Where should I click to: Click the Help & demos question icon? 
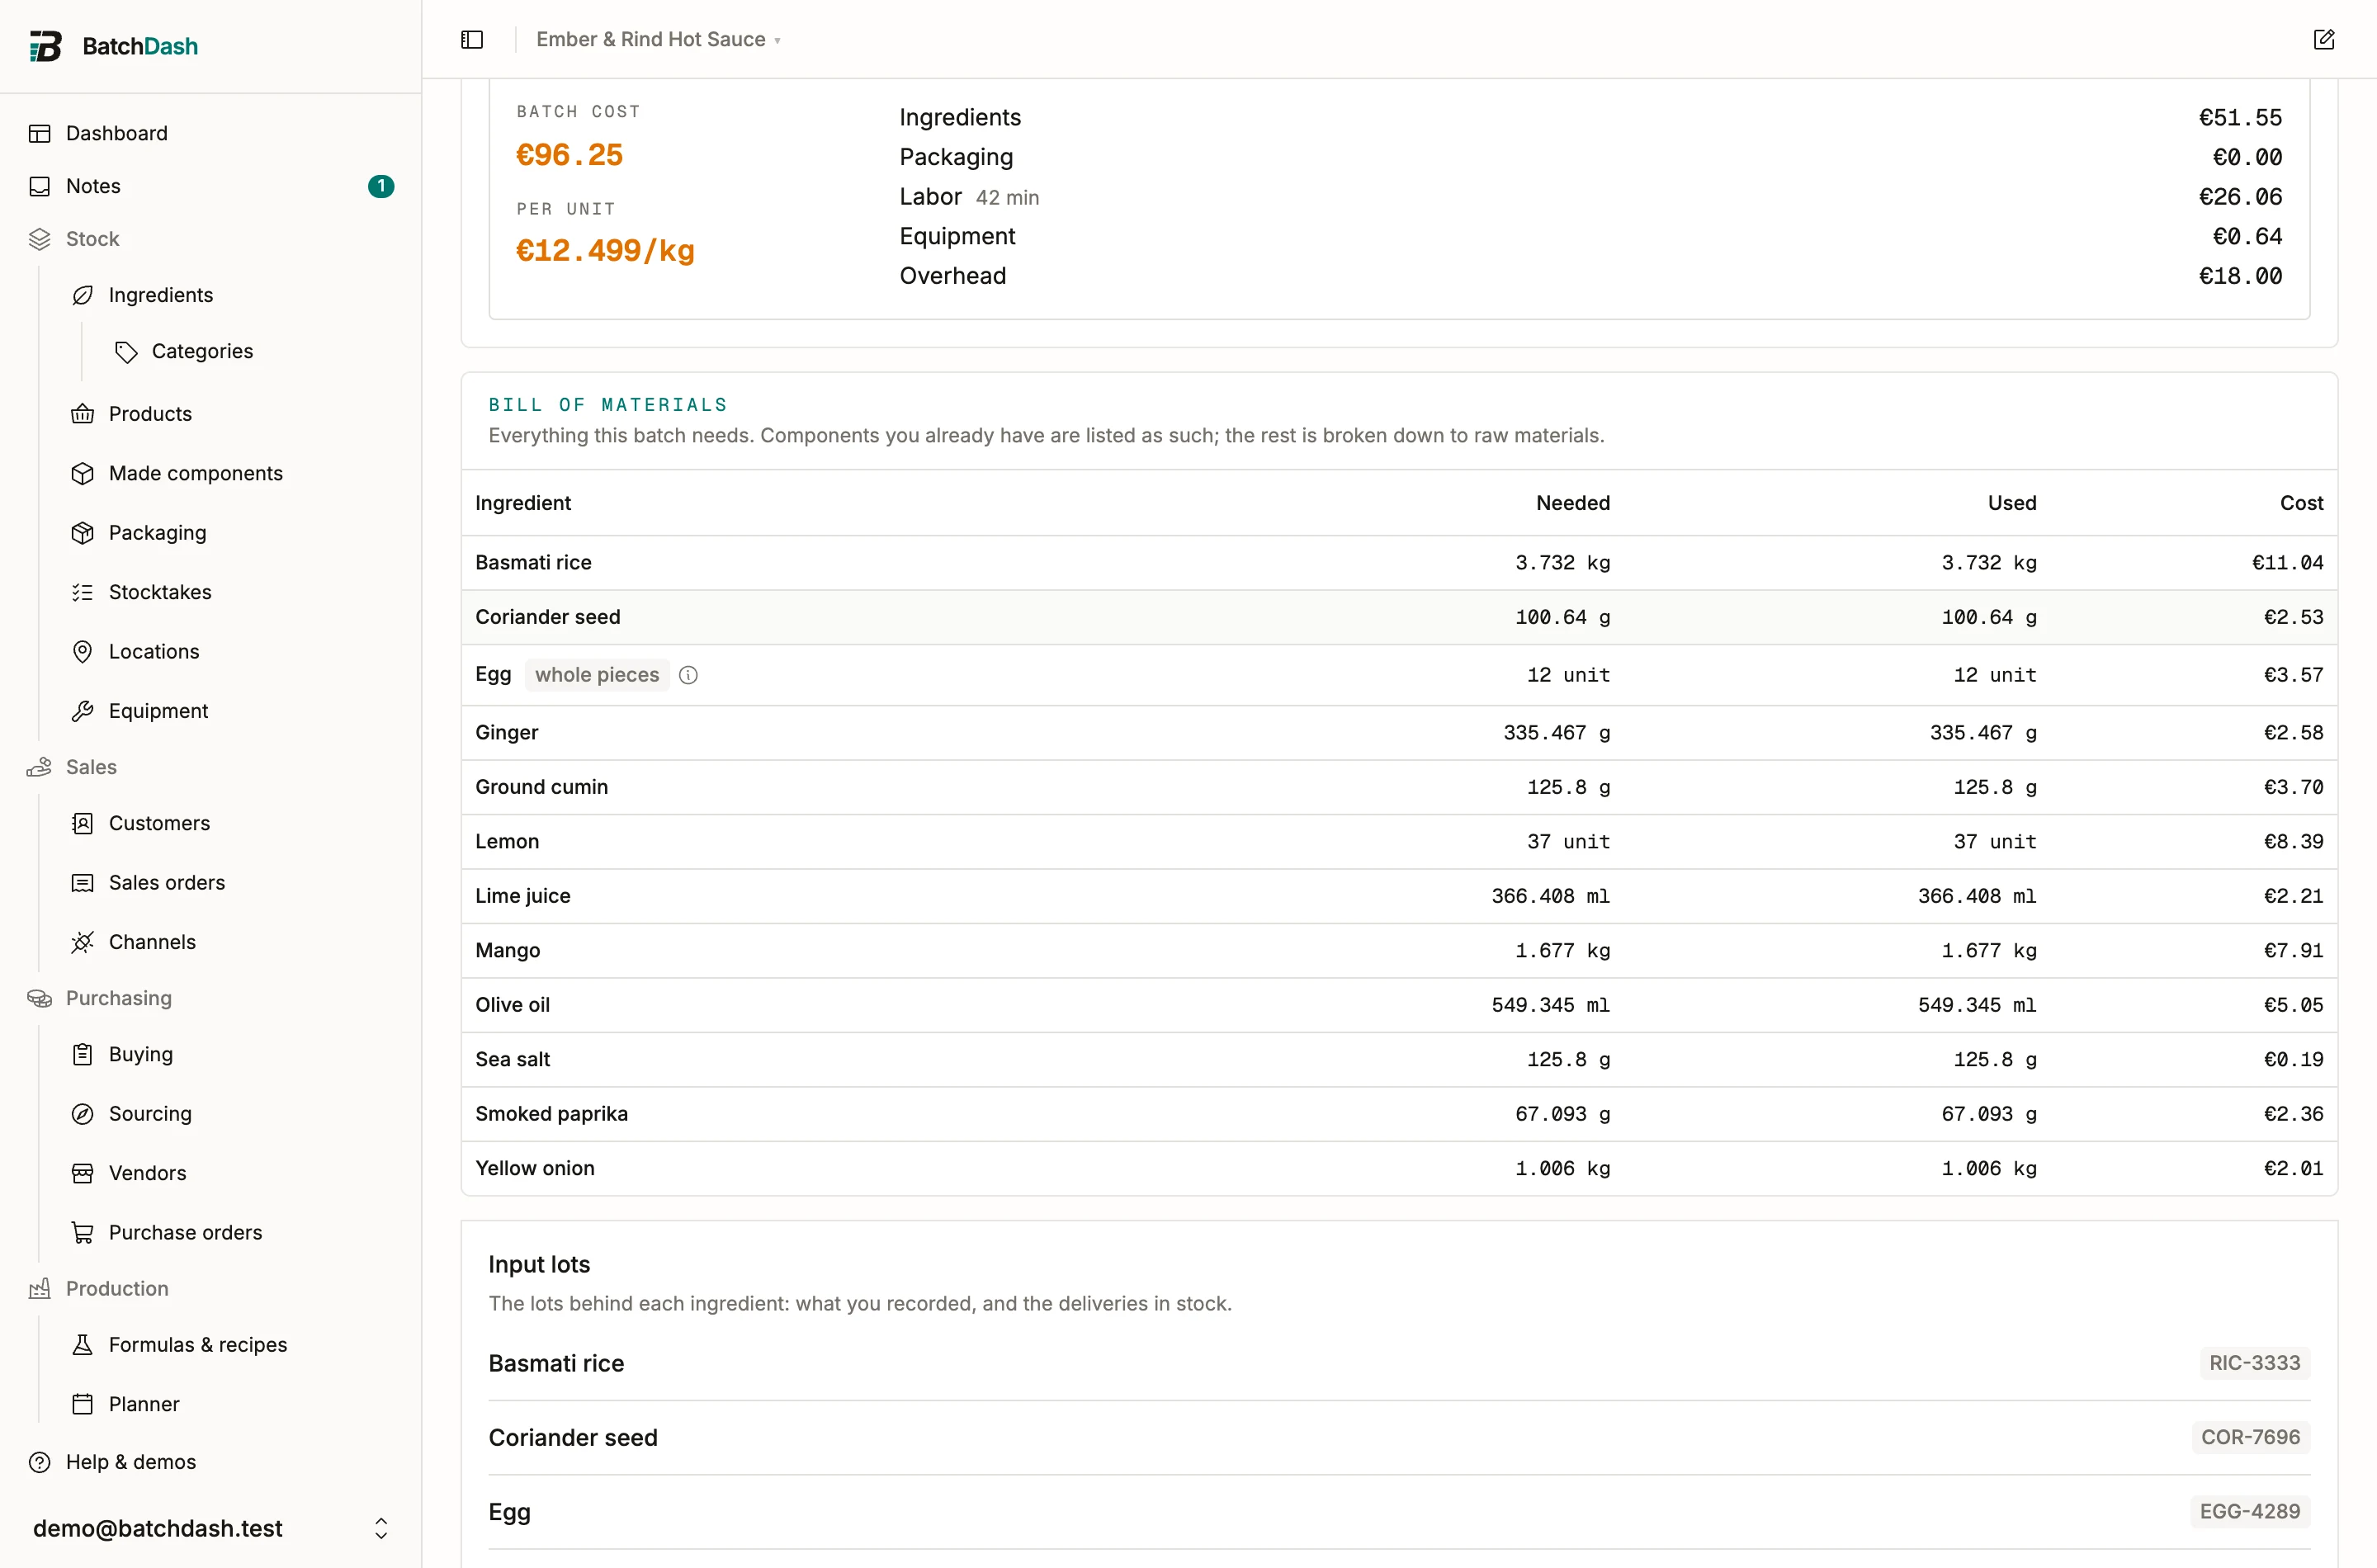(x=40, y=1462)
